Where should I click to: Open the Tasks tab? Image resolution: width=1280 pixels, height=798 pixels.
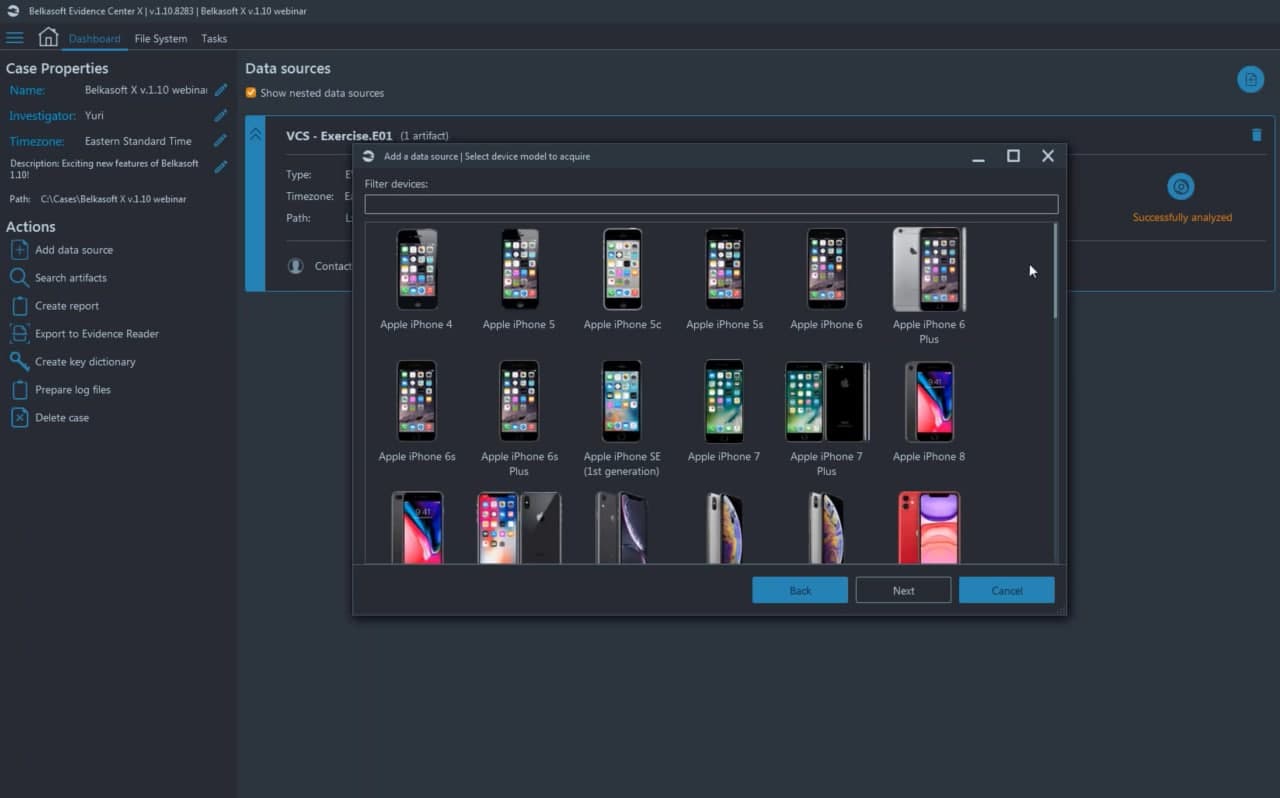pyautogui.click(x=214, y=39)
